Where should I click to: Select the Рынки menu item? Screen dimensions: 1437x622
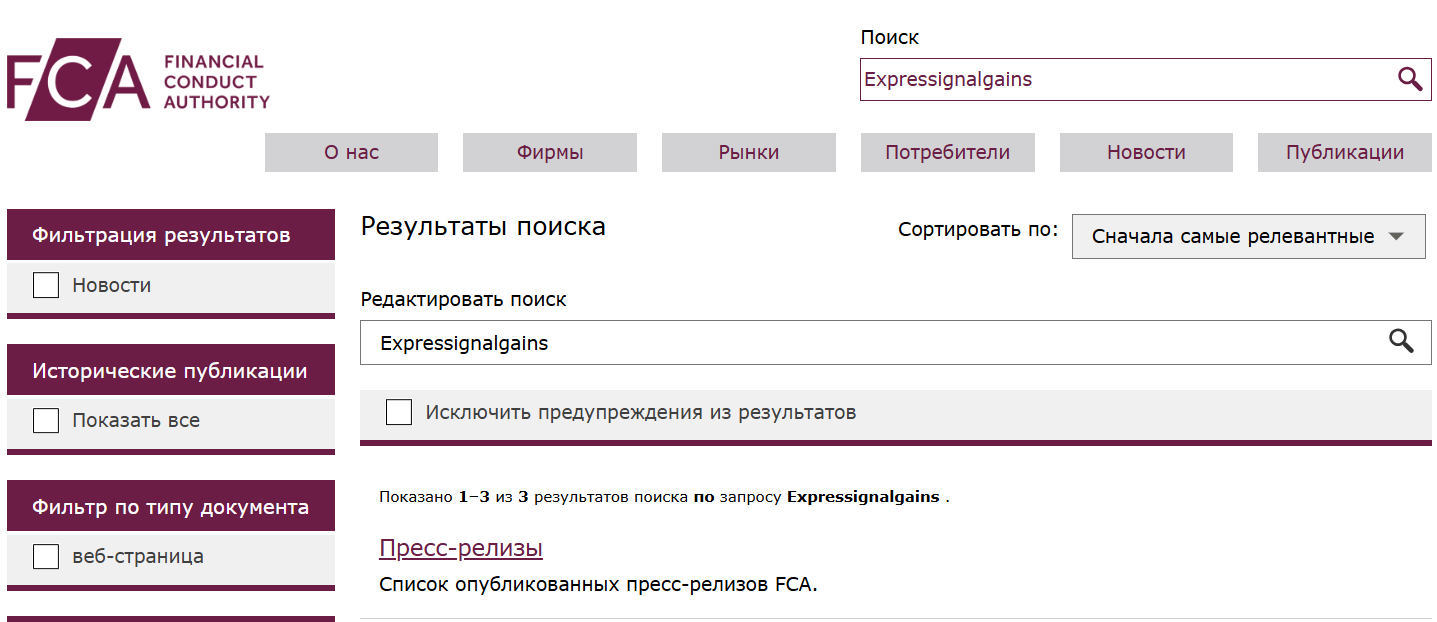click(x=748, y=153)
